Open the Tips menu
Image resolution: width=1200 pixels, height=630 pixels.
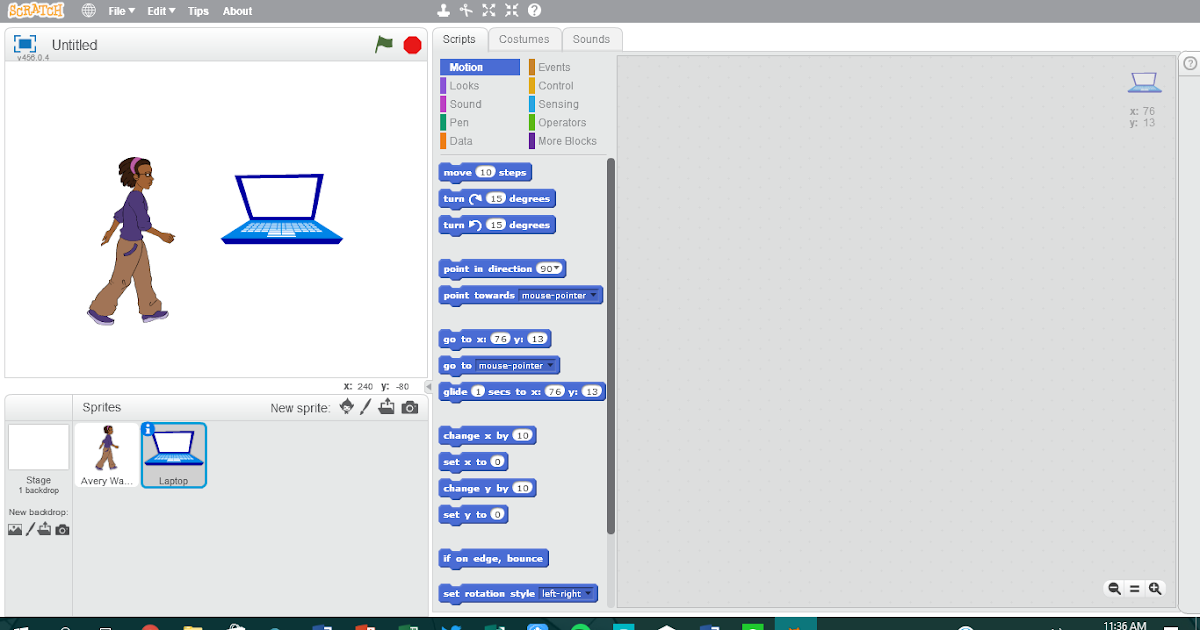click(198, 11)
